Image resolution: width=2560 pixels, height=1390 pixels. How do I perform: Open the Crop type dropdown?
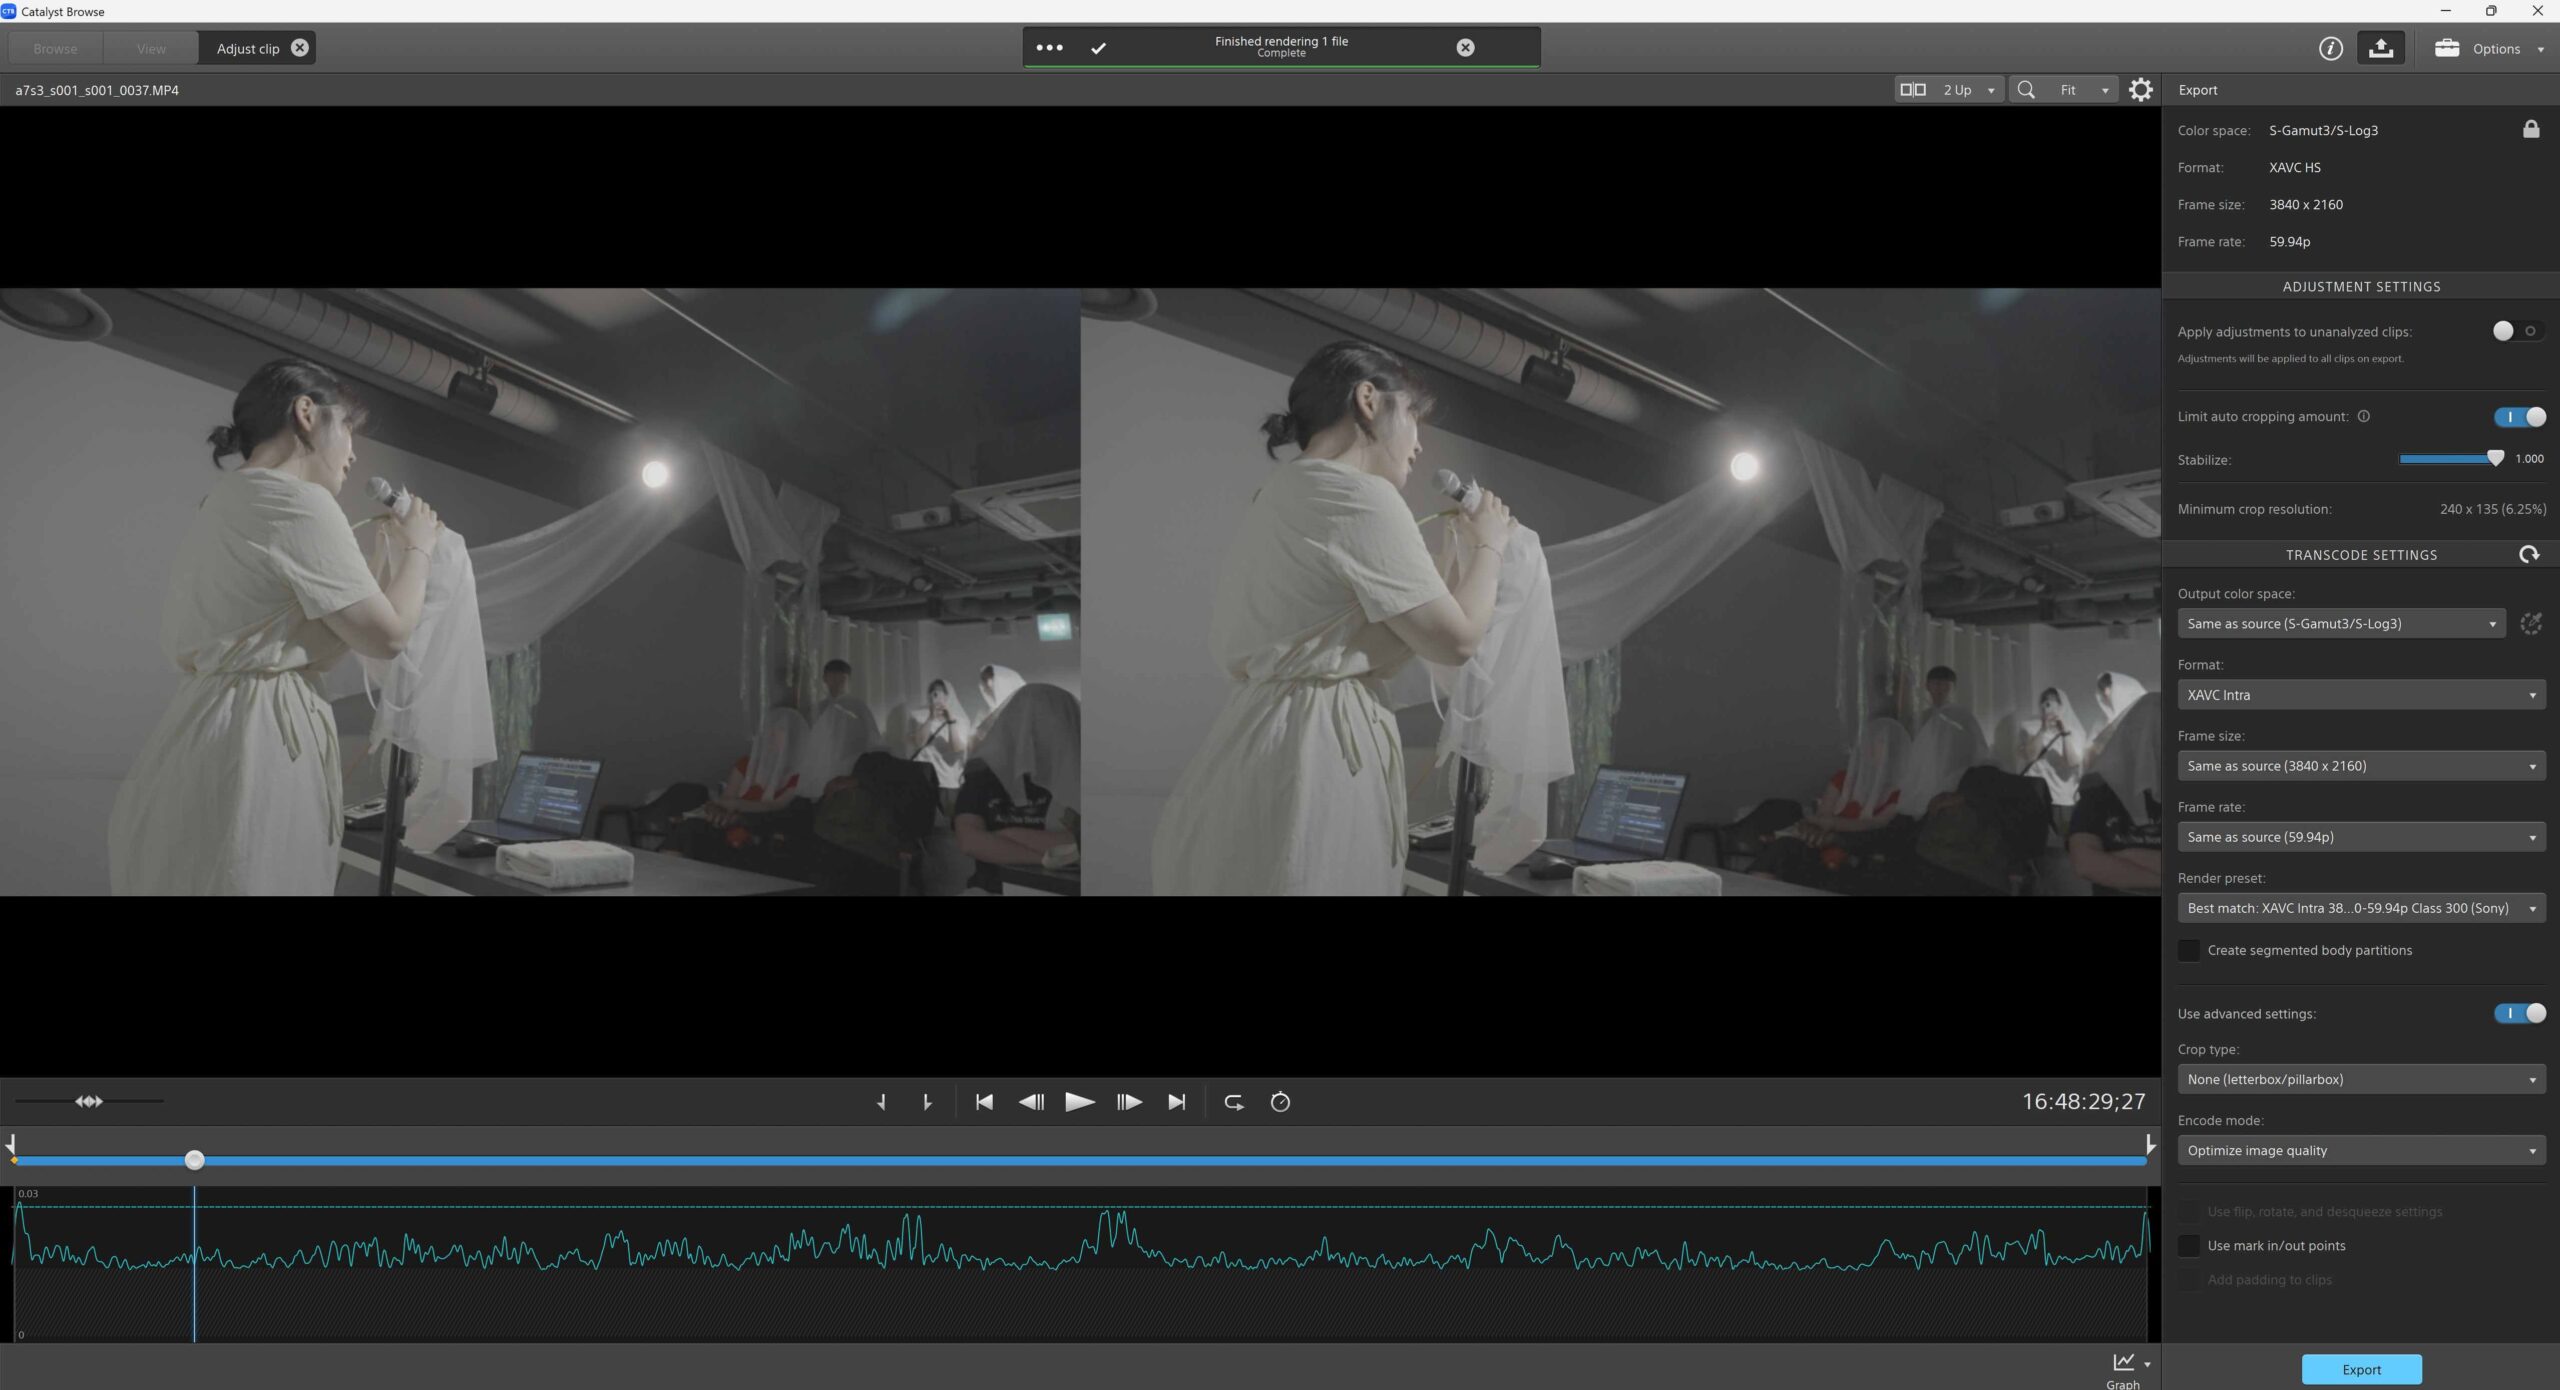pos(2361,1079)
